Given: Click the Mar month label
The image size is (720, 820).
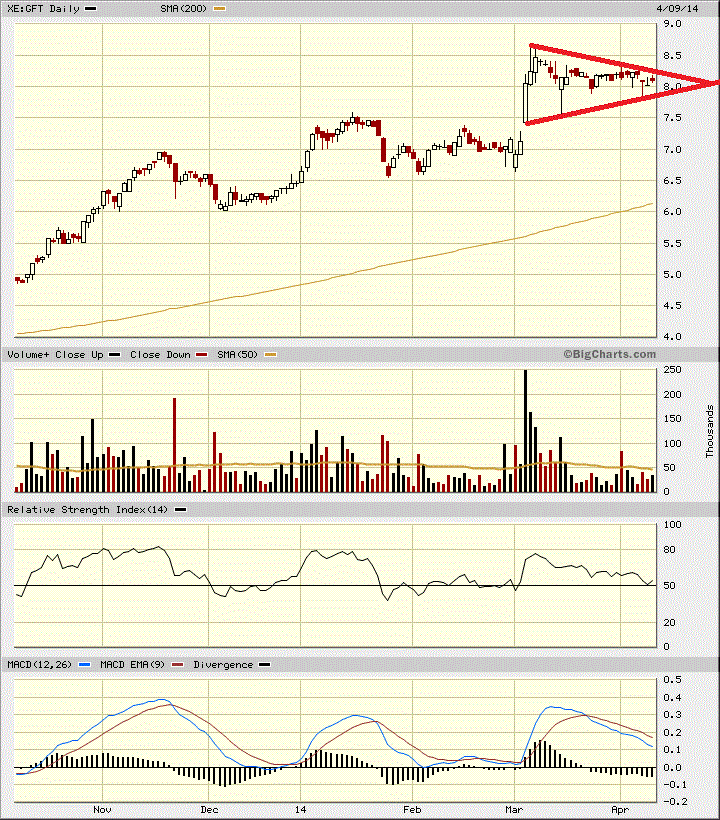Looking at the screenshot, I should click(x=514, y=810).
